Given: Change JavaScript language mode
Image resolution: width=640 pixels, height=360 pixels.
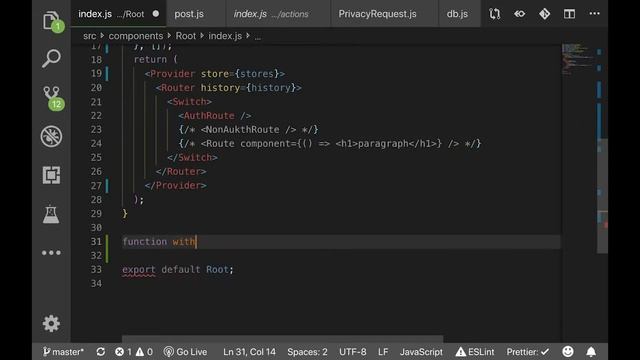Looking at the screenshot, I should (421, 352).
